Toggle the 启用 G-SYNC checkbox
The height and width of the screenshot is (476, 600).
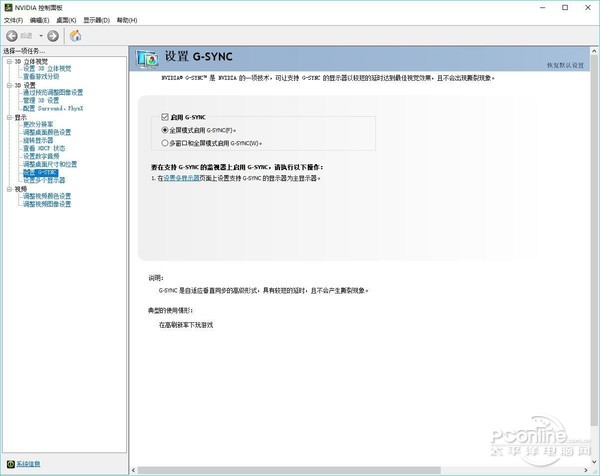click(x=165, y=117)
